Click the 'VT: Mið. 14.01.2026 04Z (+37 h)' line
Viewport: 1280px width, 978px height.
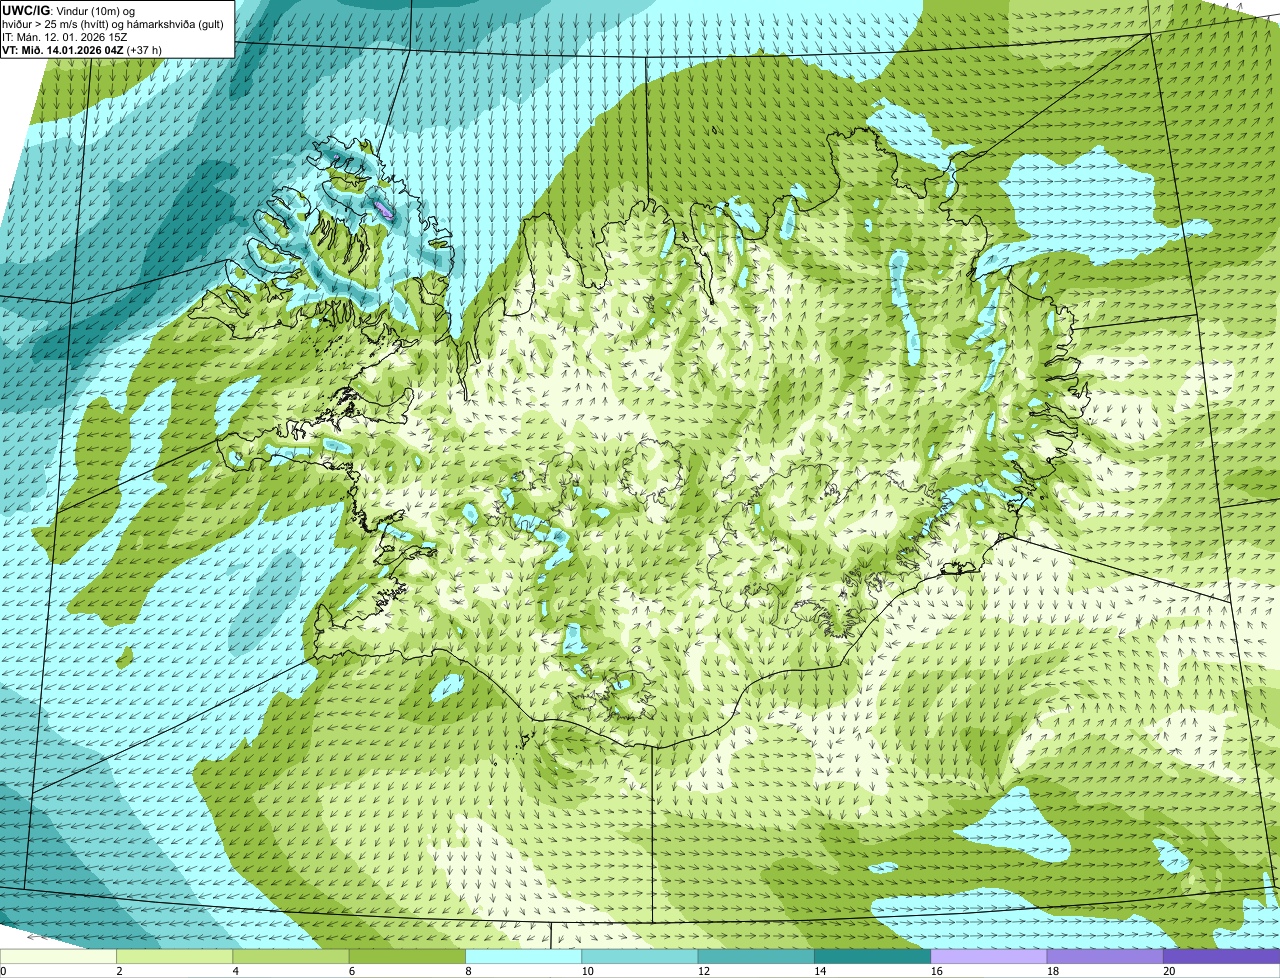[82, 49]
